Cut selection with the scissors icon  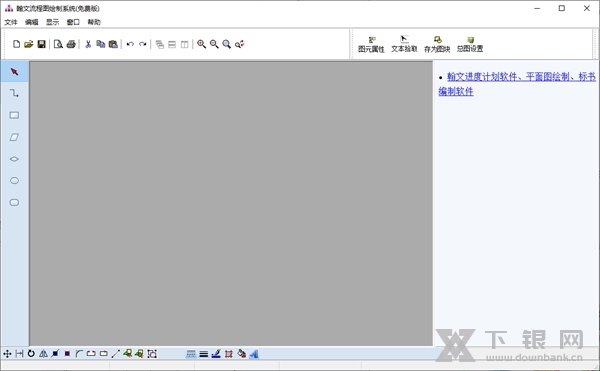[x=88, y=44]
